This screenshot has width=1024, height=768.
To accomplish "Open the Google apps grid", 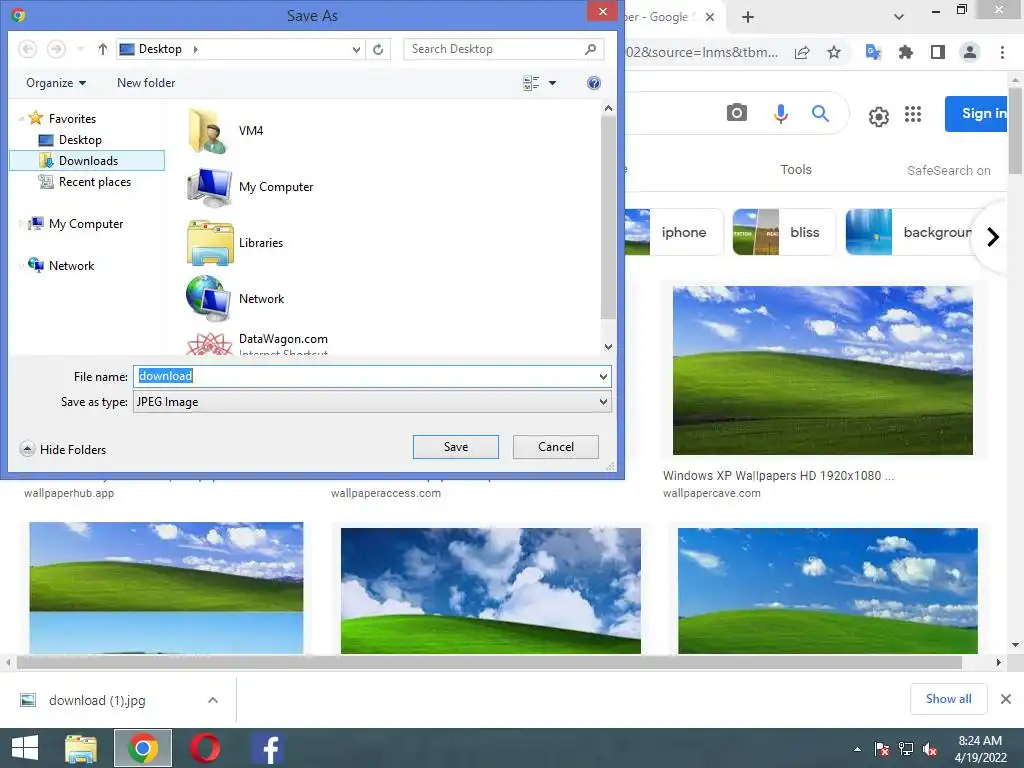I will 913,114.
